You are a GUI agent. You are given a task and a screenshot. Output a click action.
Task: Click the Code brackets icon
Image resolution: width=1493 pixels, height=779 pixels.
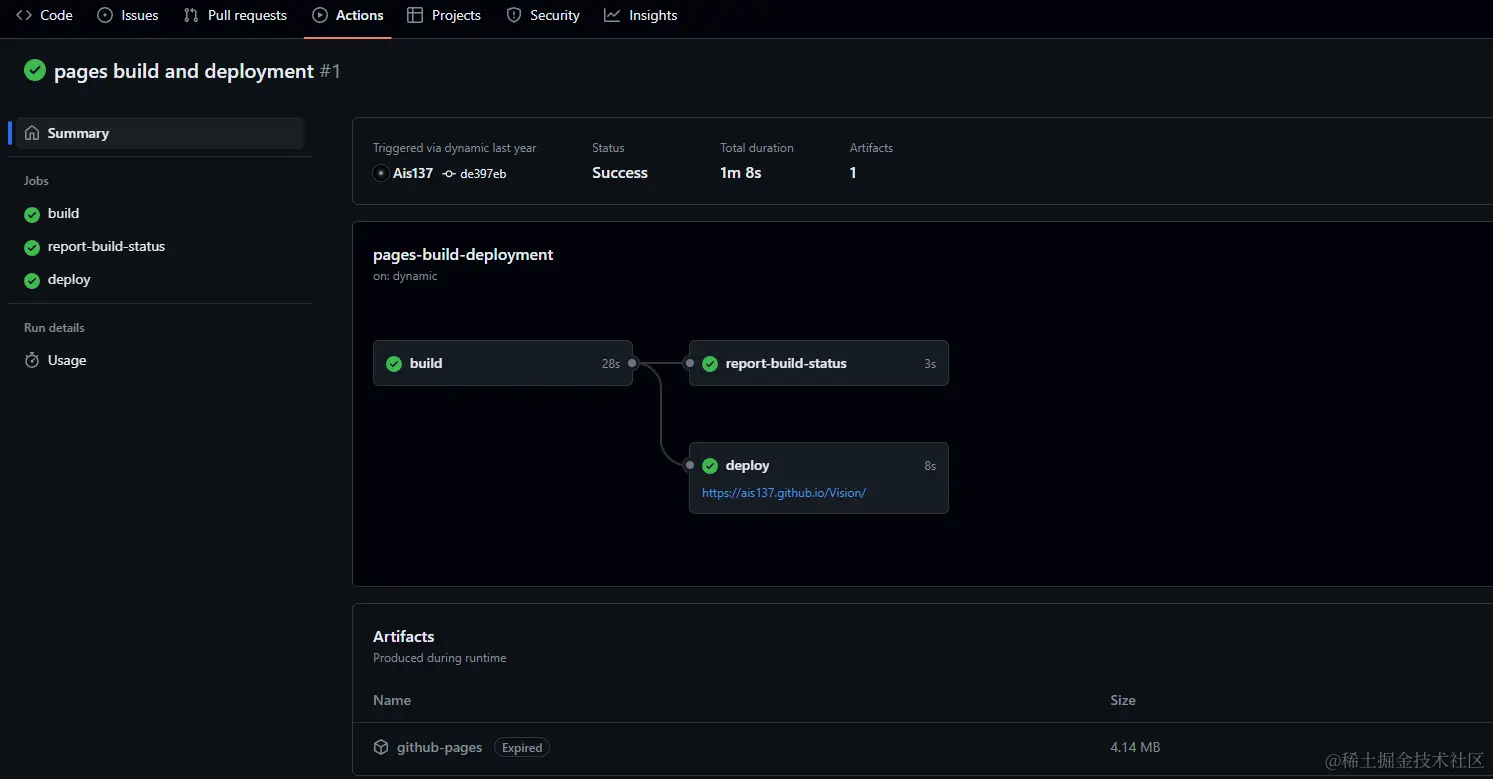point(24,15)
